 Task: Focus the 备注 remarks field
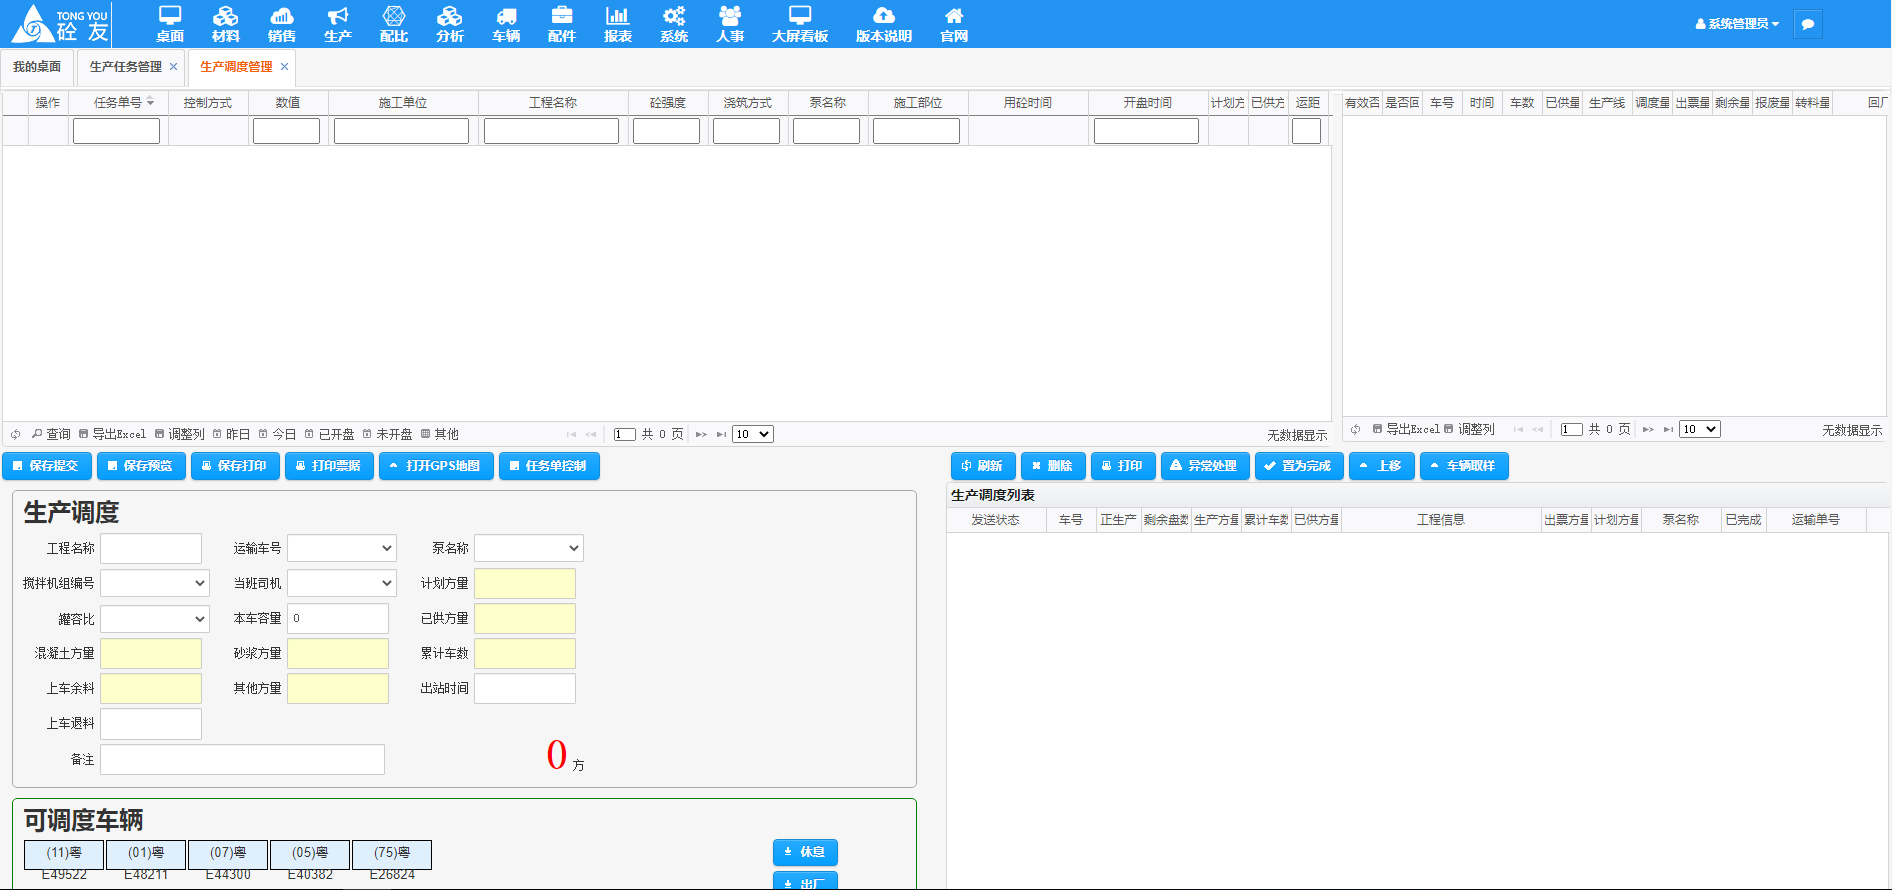[242, 759]
